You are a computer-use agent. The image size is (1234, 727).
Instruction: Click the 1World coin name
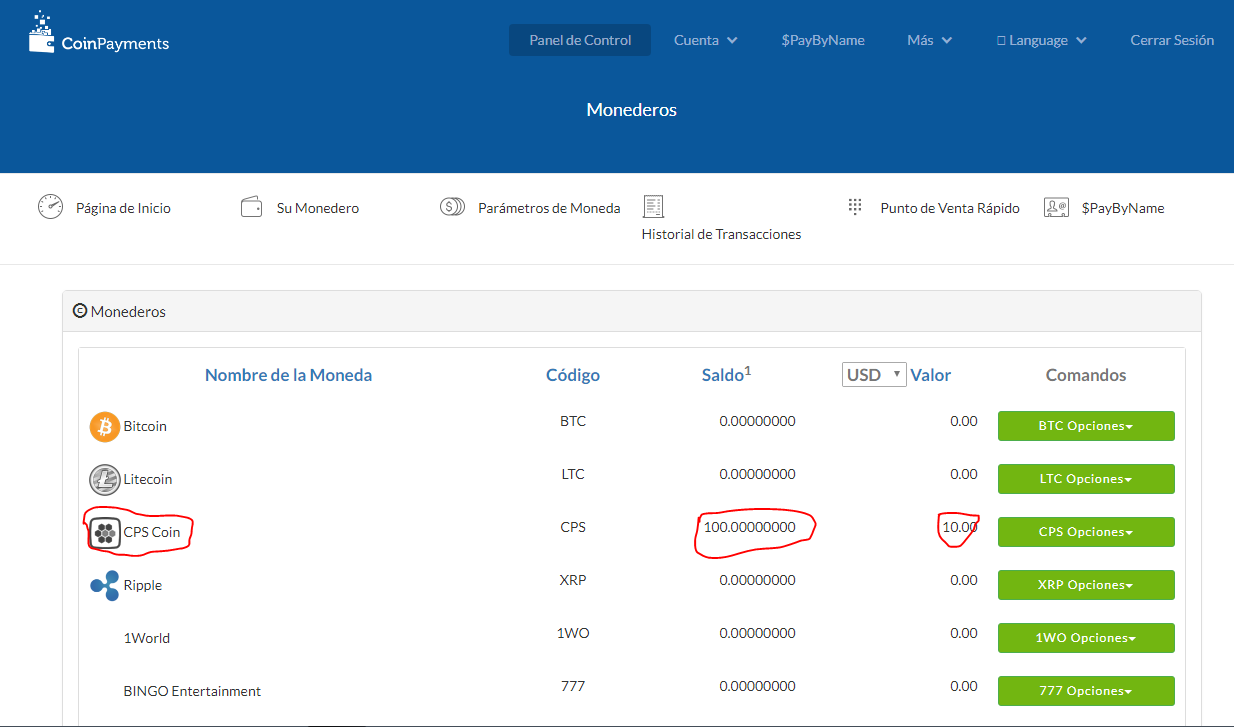tap(147, 638)
